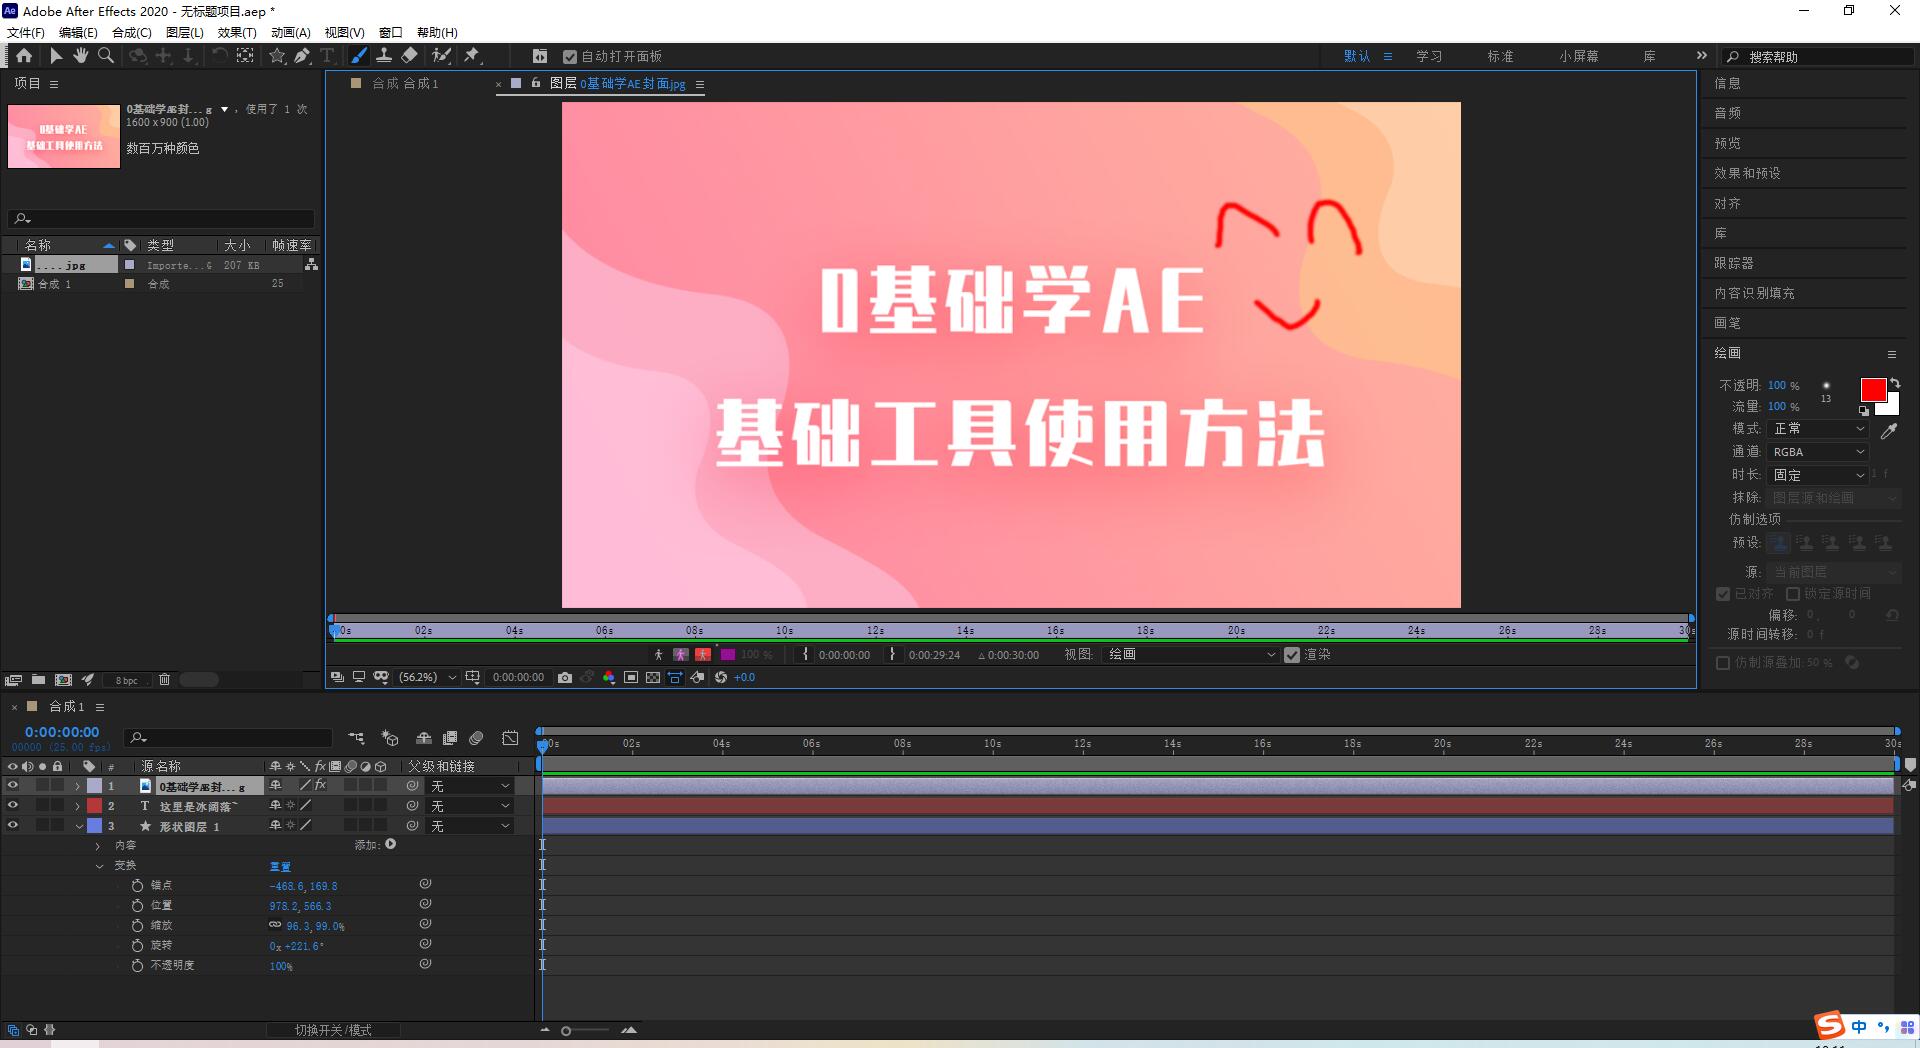This screenshot has height=1048, width=1920.
Task: Select the Puppet Pin tool
Action: click(x=472, y=56)
